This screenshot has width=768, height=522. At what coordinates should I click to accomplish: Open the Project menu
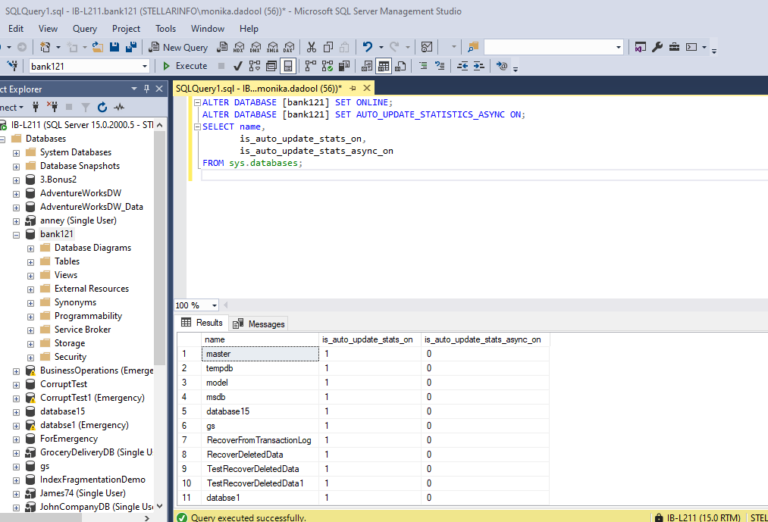point(126,28)
